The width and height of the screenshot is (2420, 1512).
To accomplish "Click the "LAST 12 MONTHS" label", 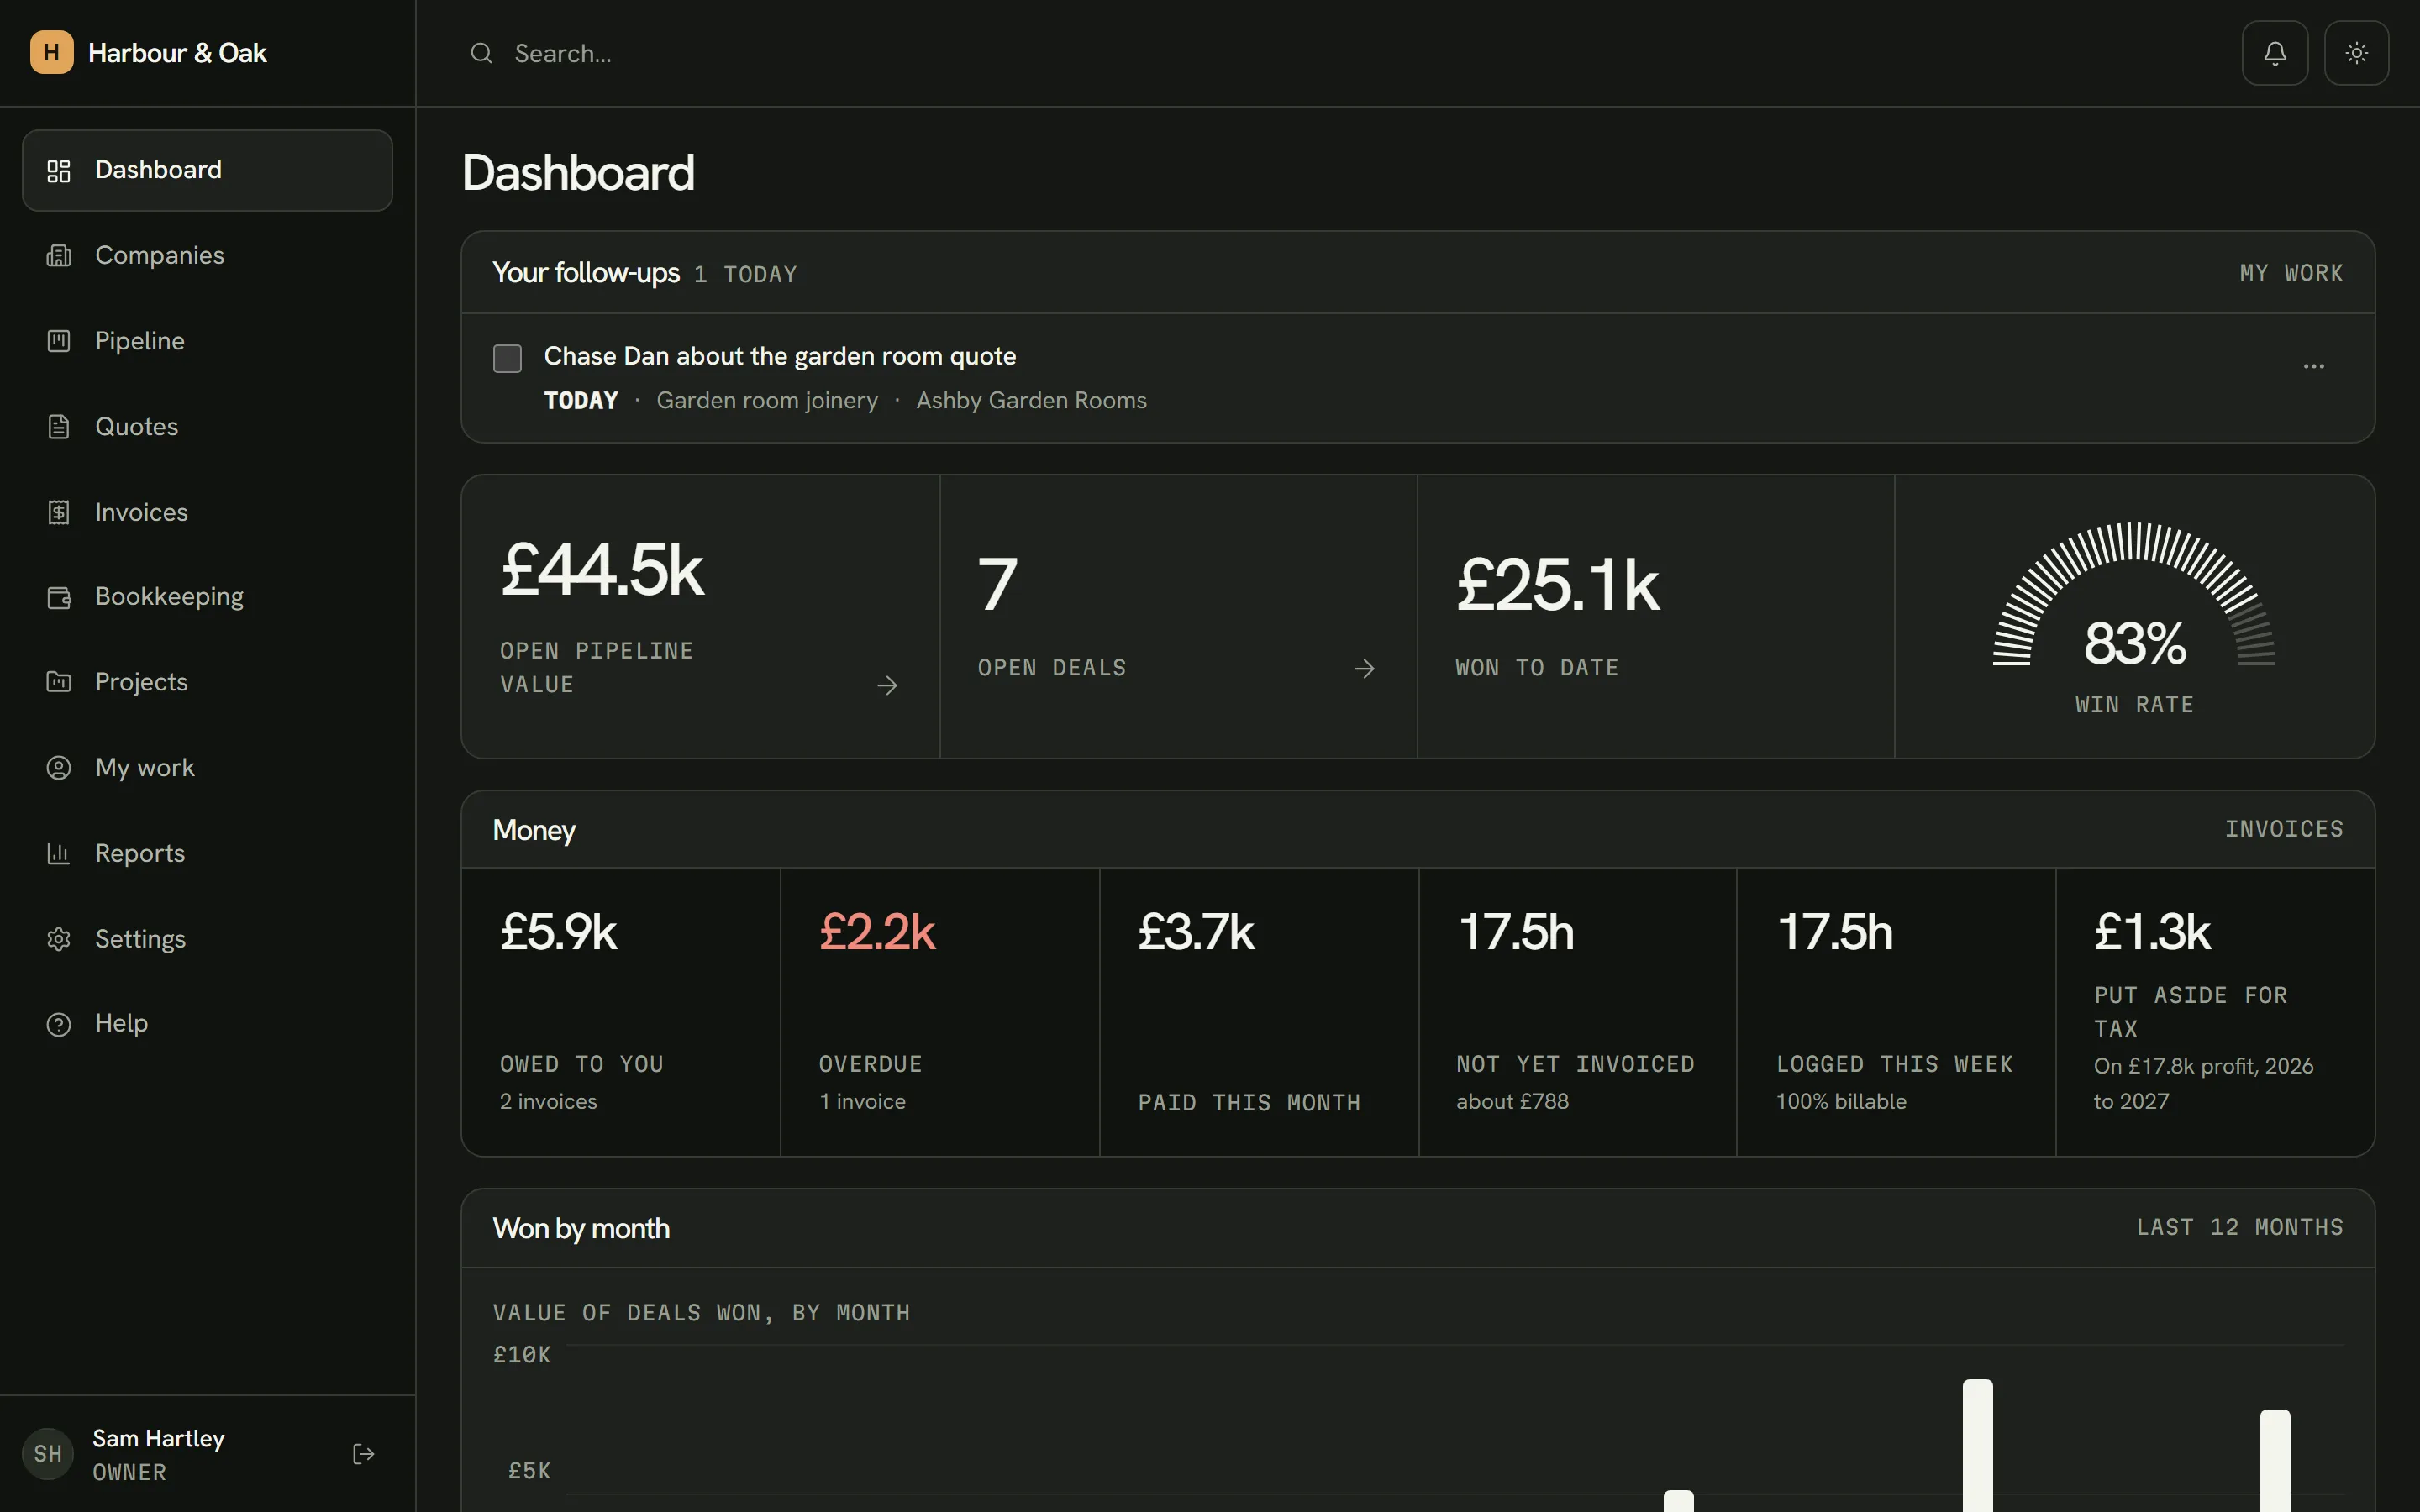I will [x=2240, y=1227].
